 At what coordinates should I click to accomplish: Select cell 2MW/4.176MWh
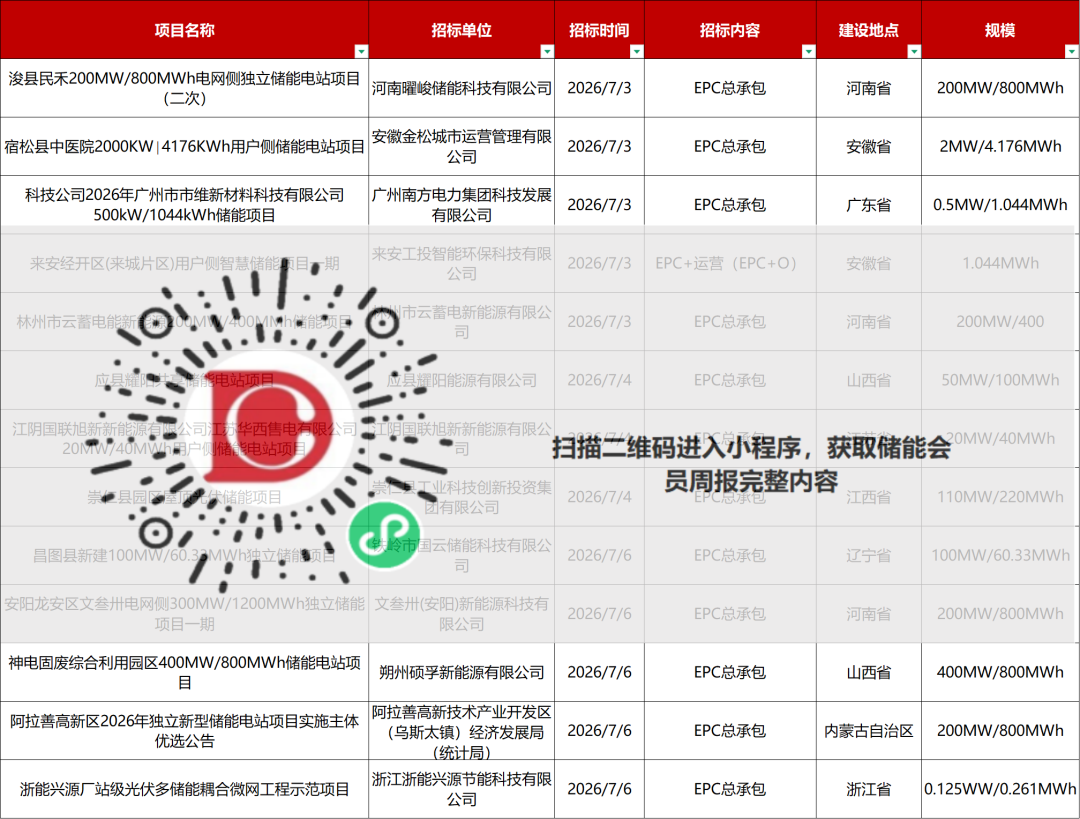pyautogui.click(x=1000, y=147)
